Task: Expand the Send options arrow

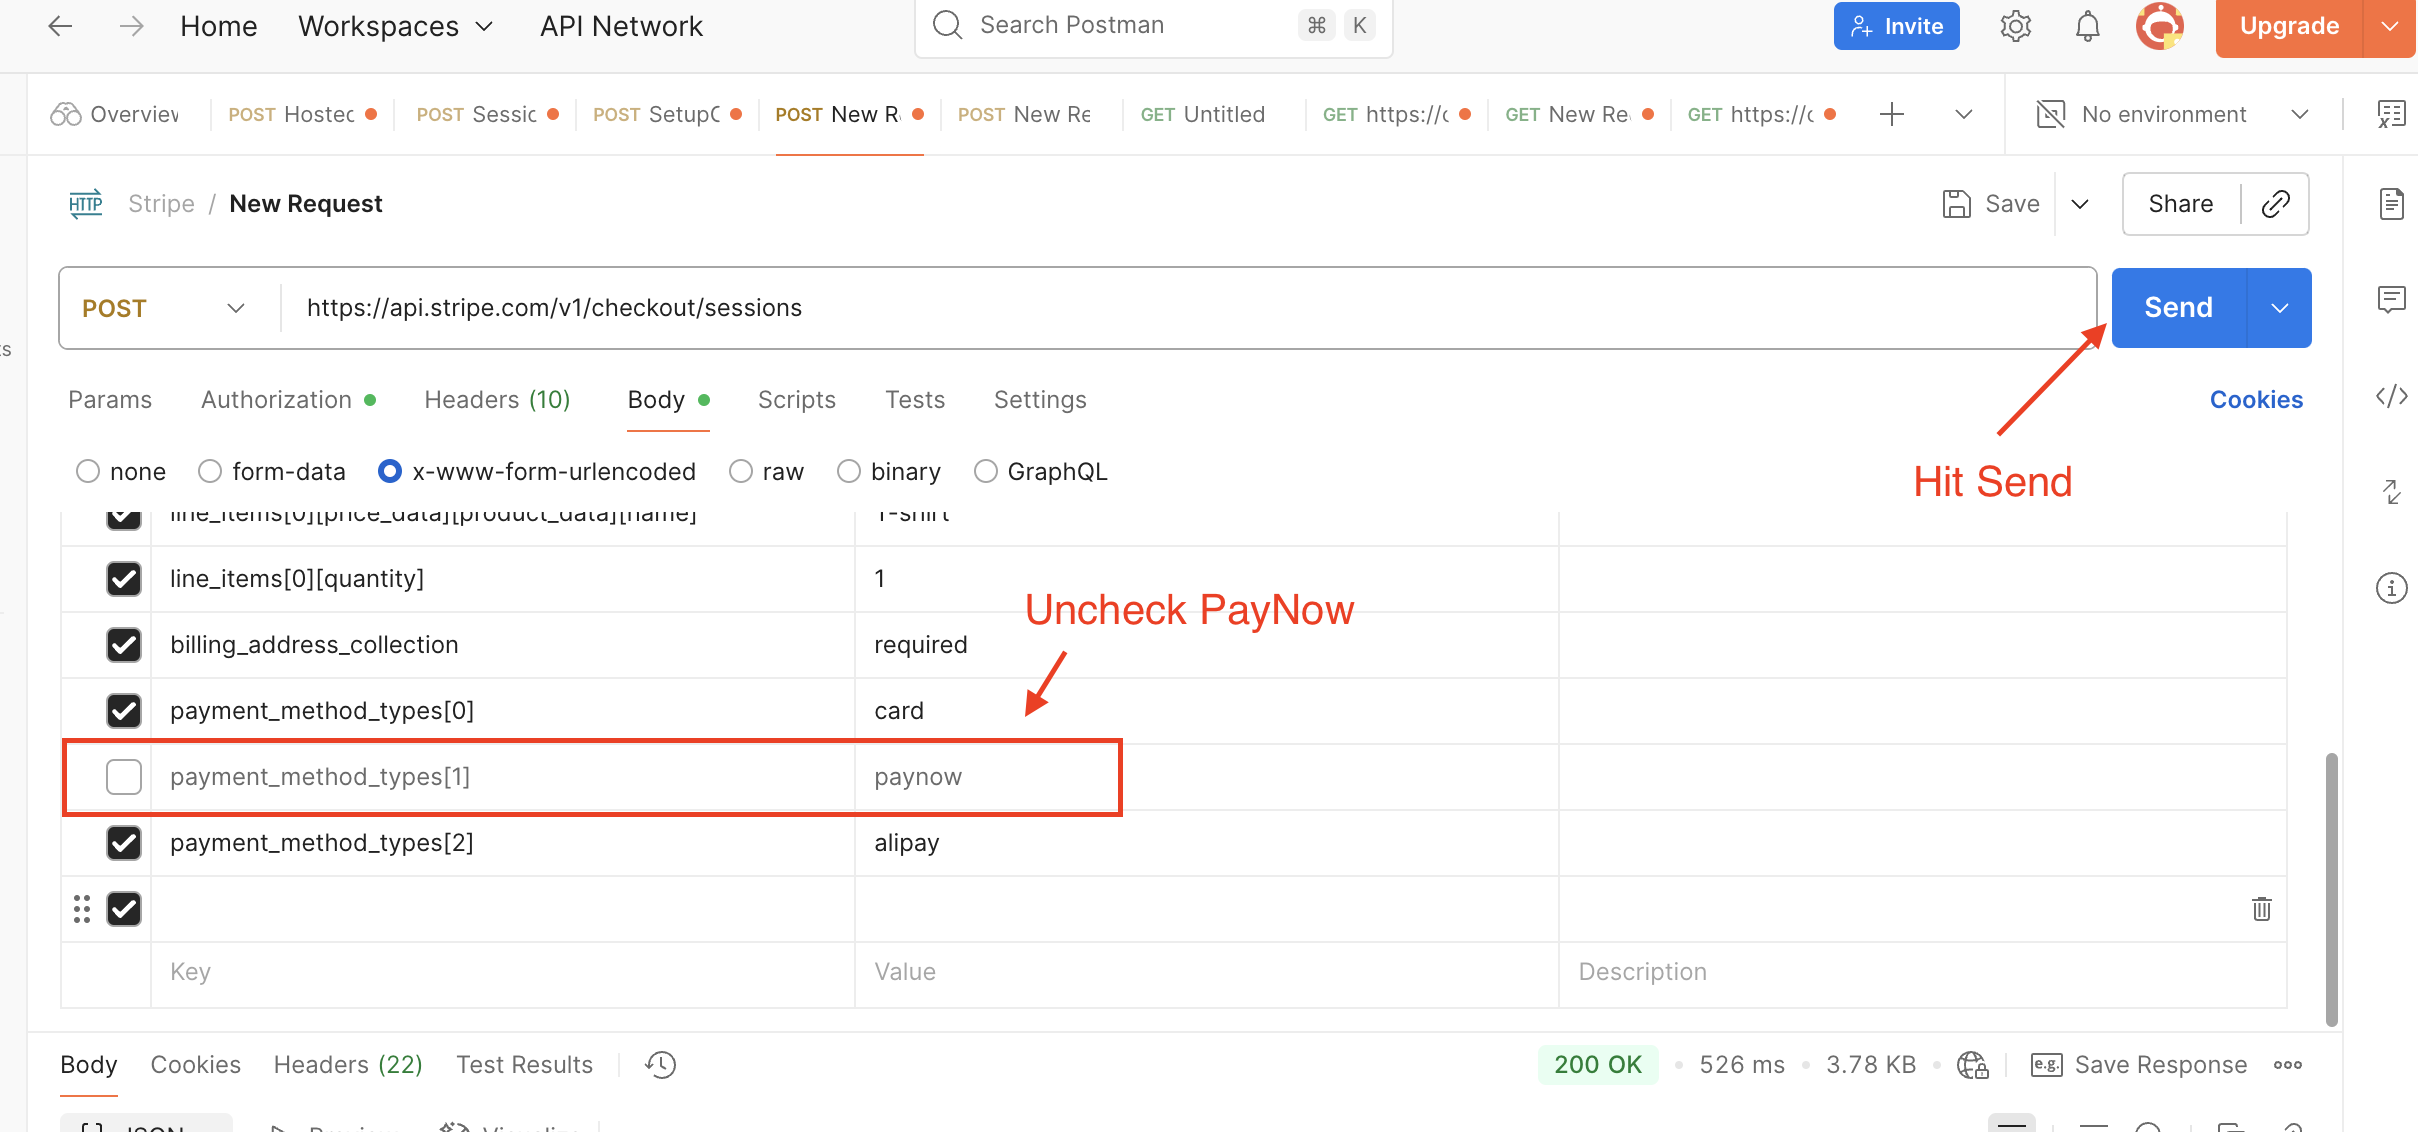Action: [2280, 308]
